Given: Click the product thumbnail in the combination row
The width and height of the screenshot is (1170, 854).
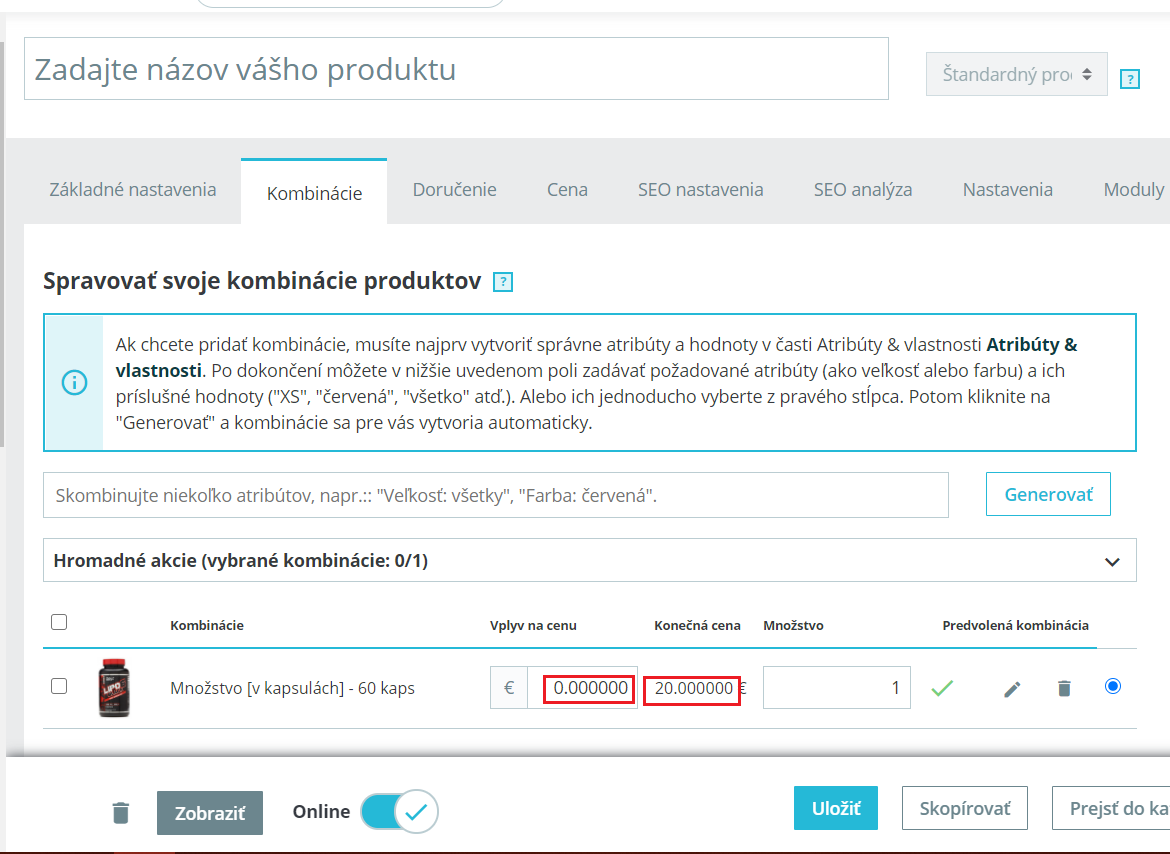Looking at the screenshot, I should 114,688.
